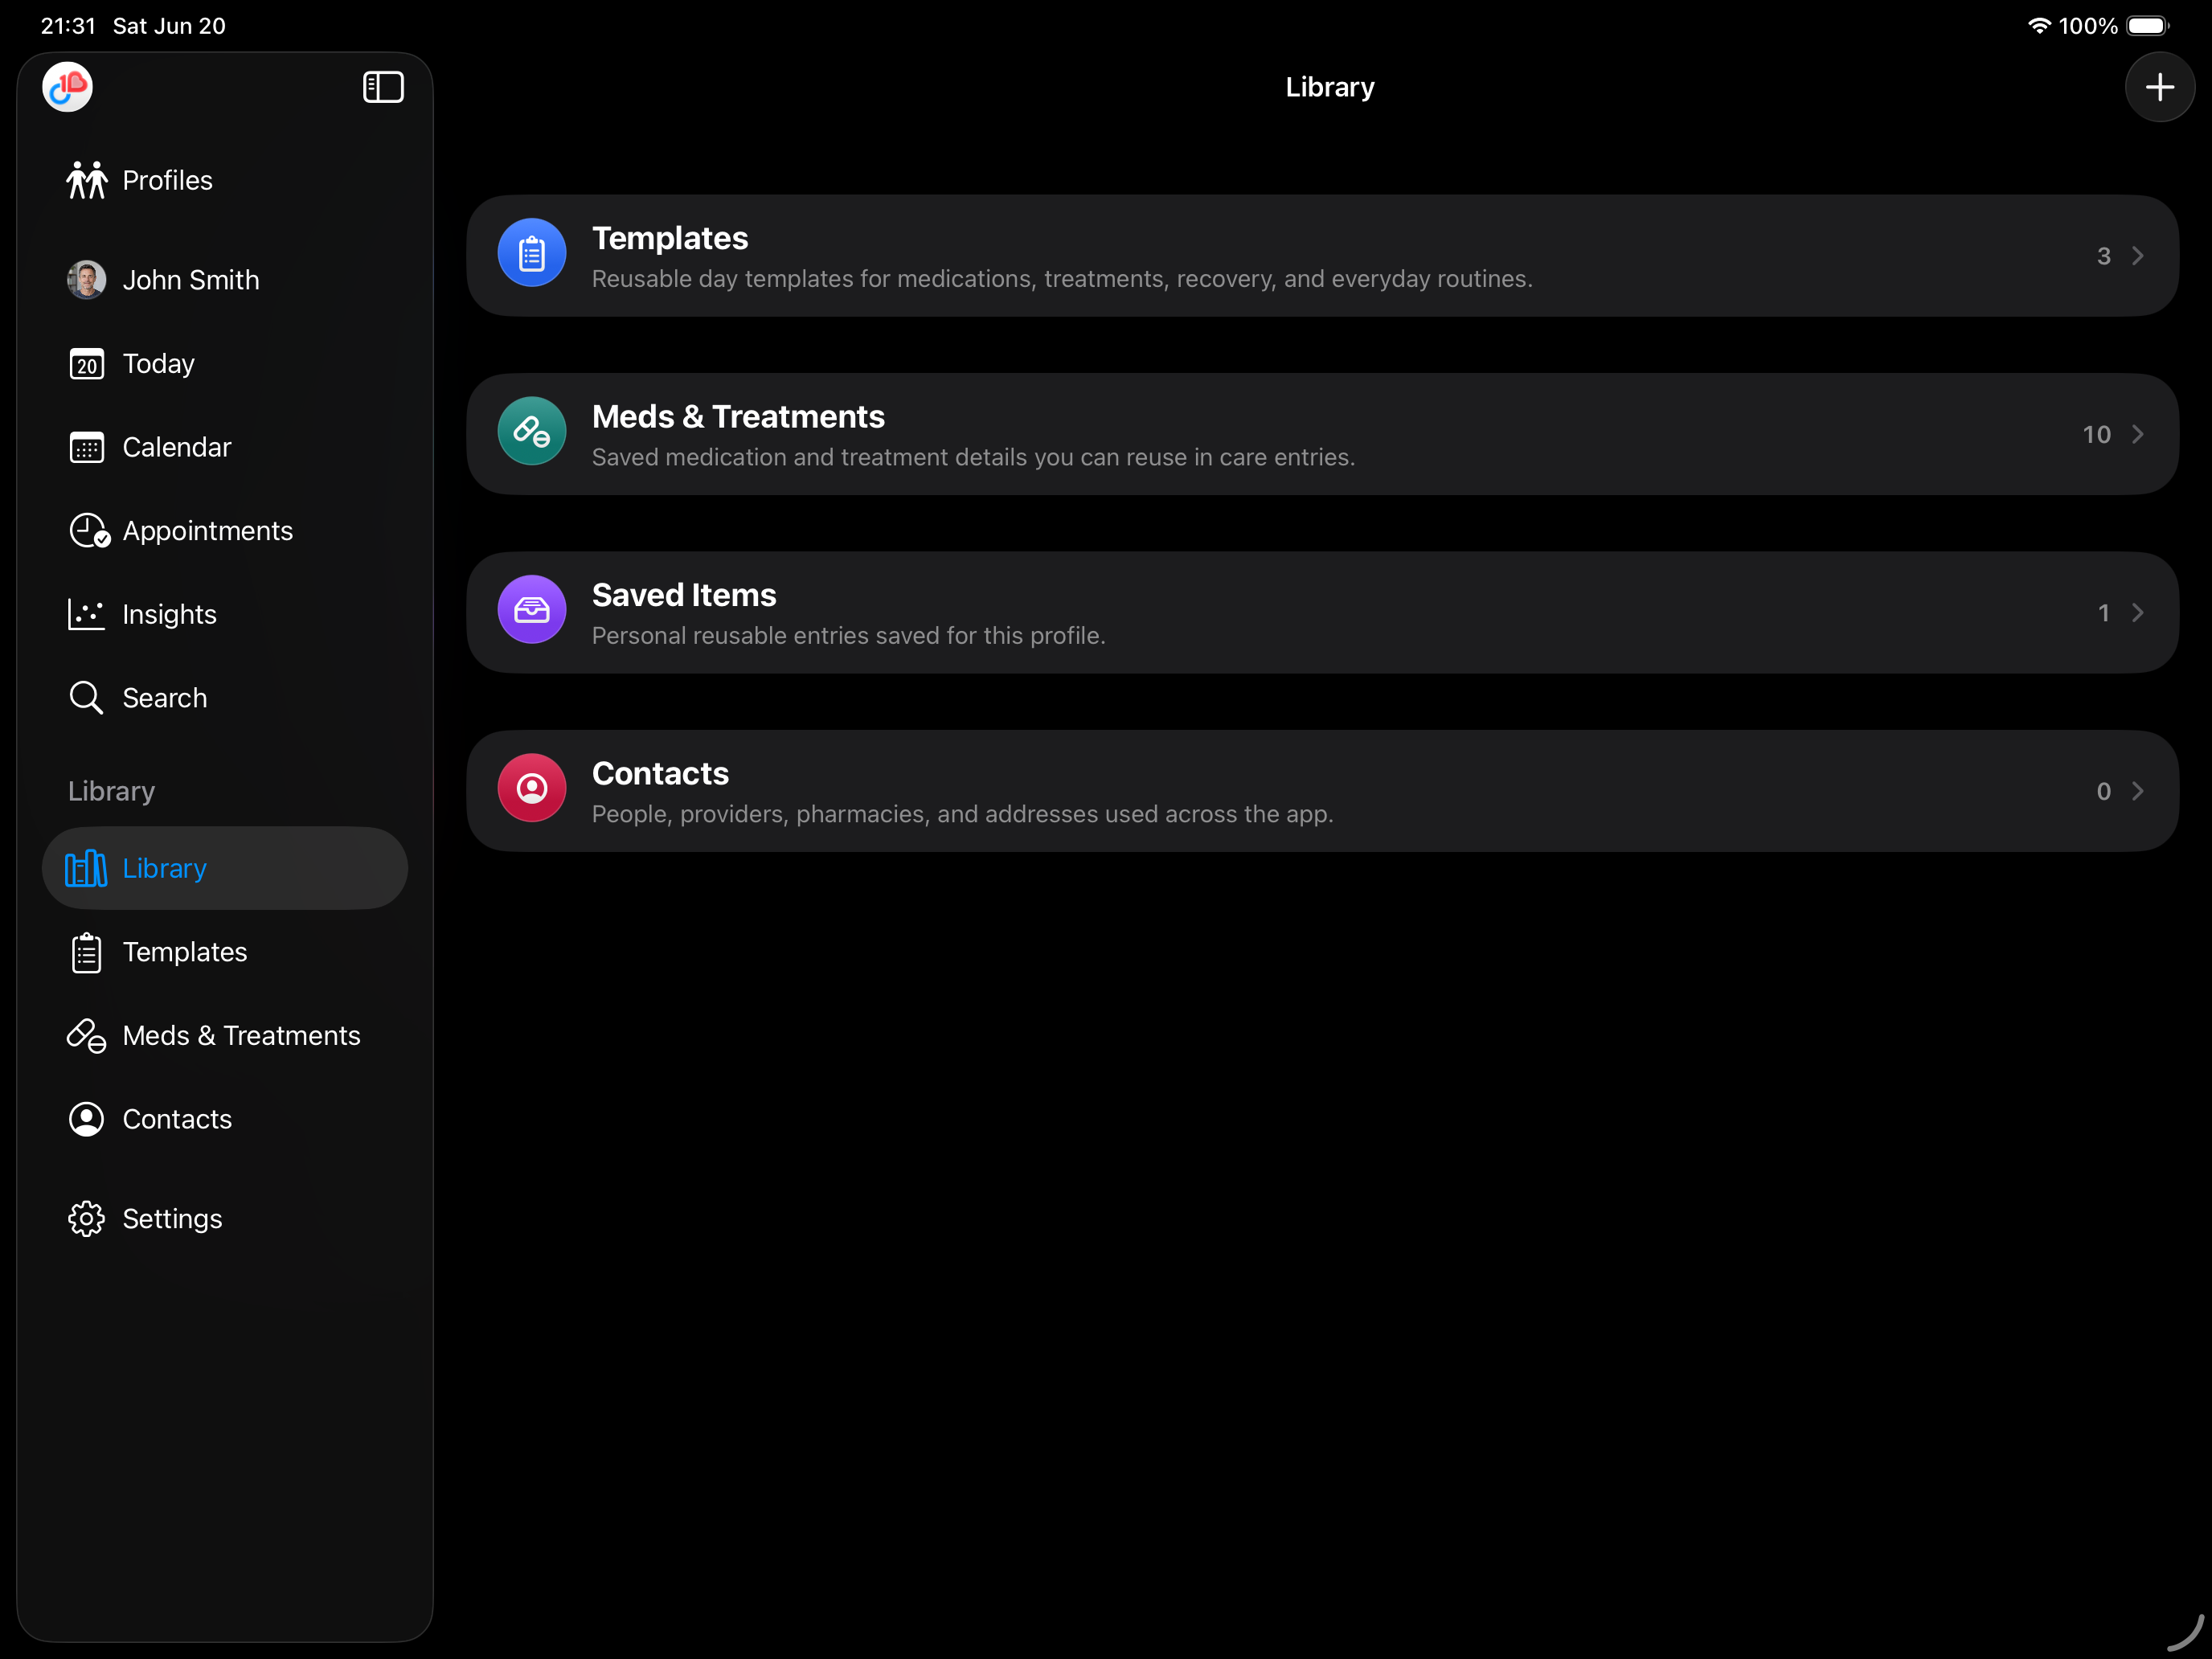
Task: Open the Saved Items card title
Action: (684, 595)
